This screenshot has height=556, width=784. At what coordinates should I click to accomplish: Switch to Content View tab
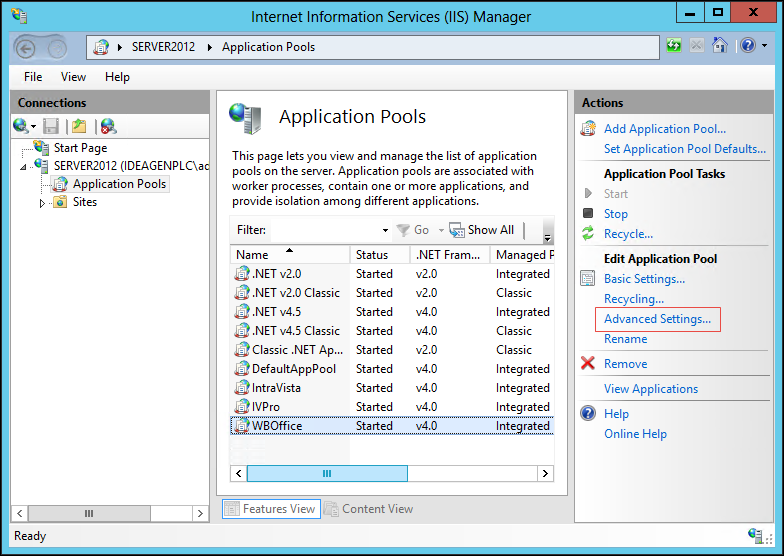[369, 509]
